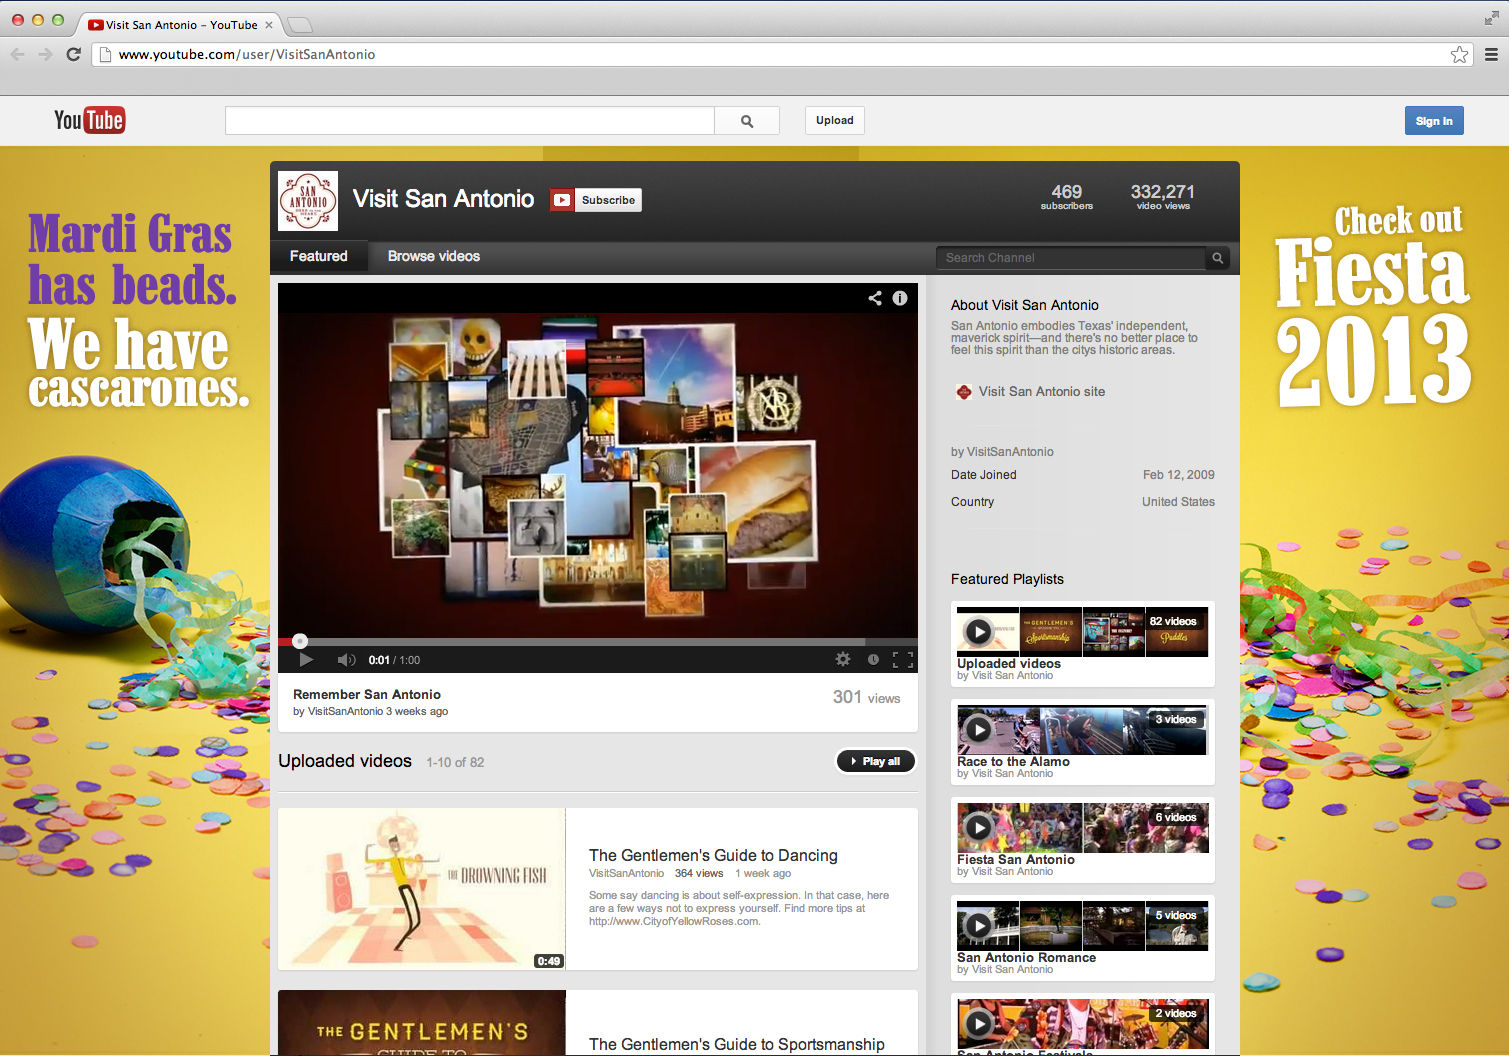The width and height of the screenshot is (1509, 1056).
Task: Select the Visit San Antonio - YouTube tab
Action: [x=180, y=25]
